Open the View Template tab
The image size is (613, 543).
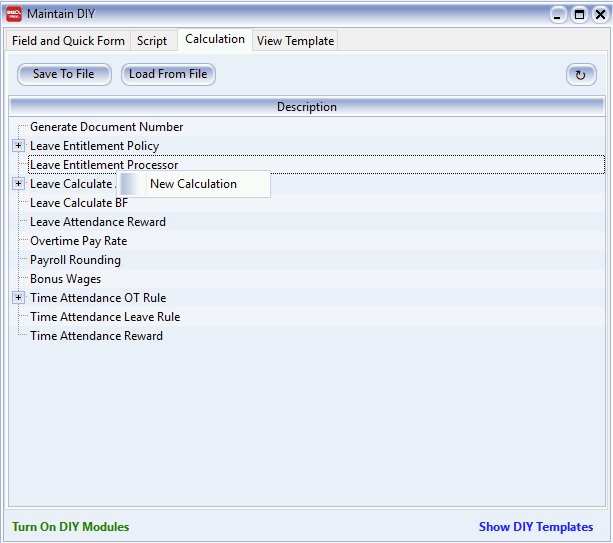tap(295, 41)
